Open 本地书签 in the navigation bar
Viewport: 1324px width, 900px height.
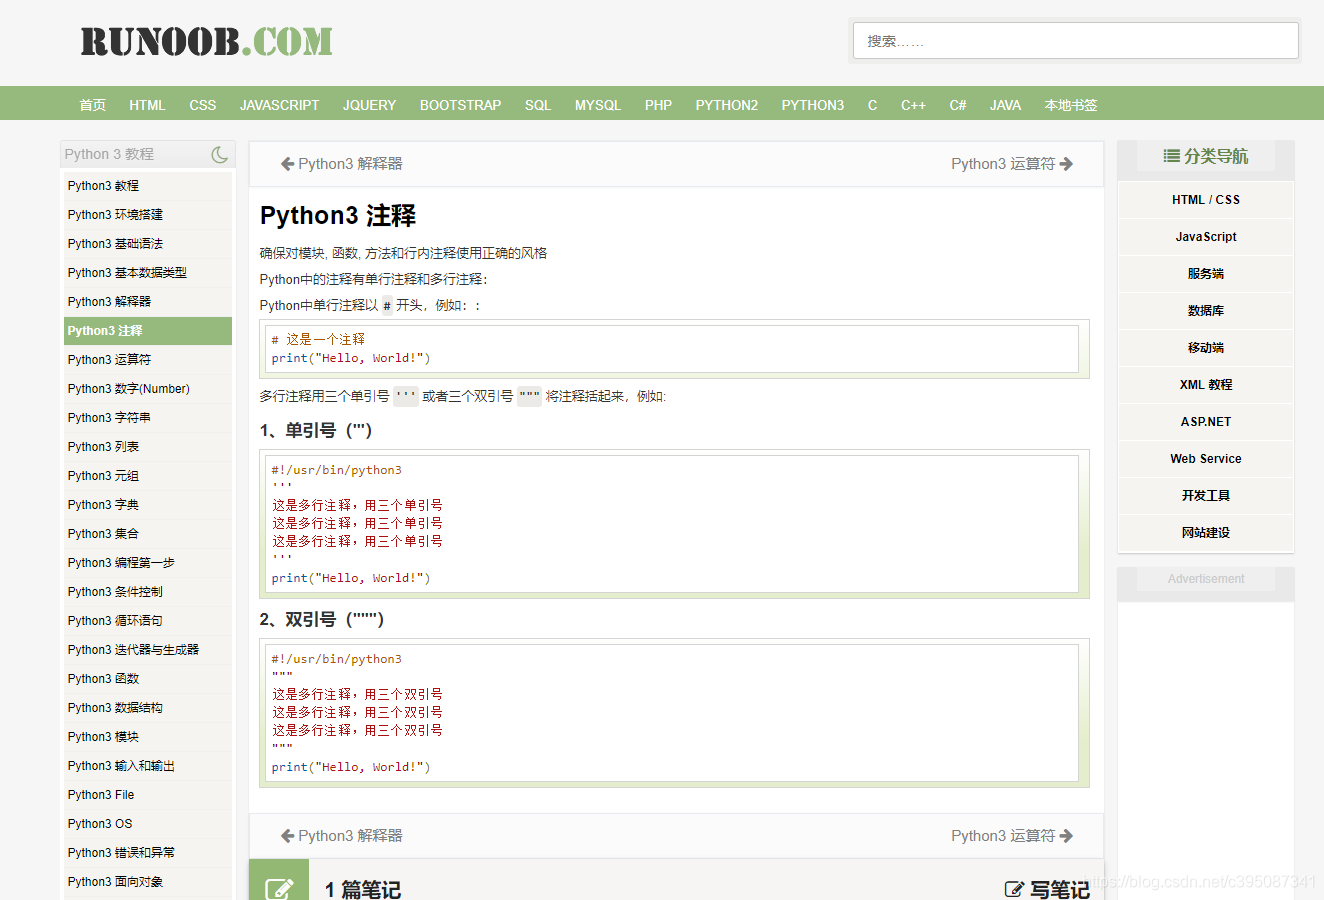point(1071,105)
